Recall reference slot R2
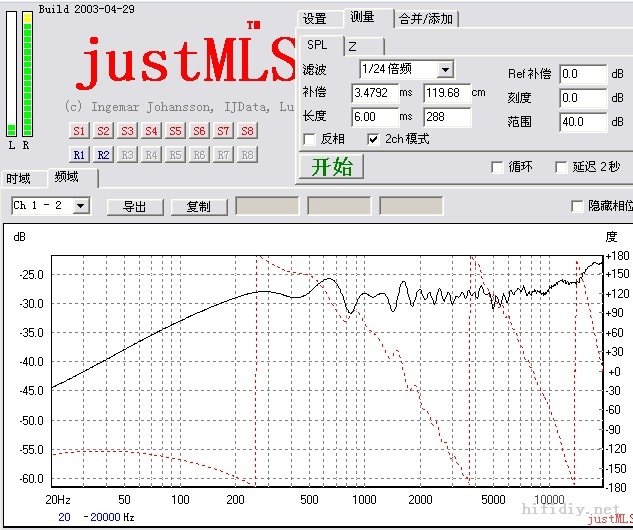Viewport: 633px width, 530px height. tap(103, 155)
